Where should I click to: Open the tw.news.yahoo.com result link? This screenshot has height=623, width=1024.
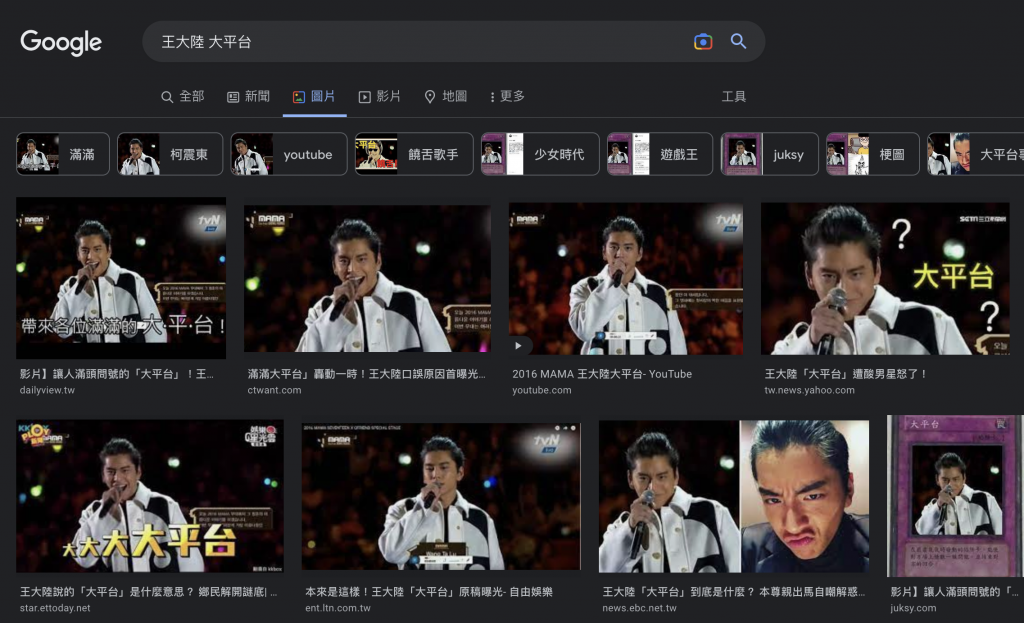tap(809, 390)
